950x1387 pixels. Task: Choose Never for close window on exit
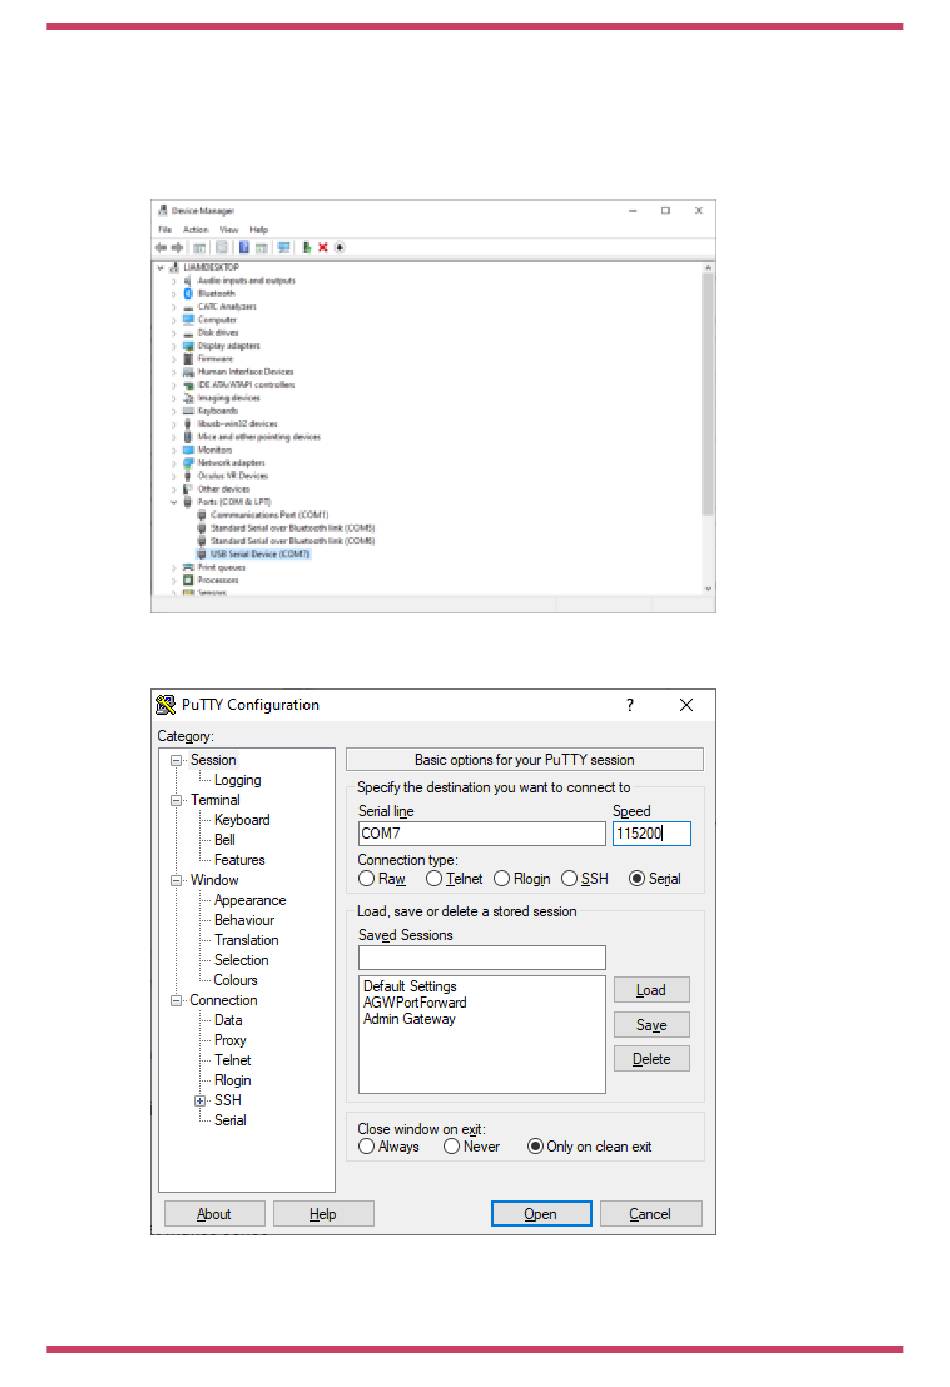pyautogui.click(x=452, y=1147)
